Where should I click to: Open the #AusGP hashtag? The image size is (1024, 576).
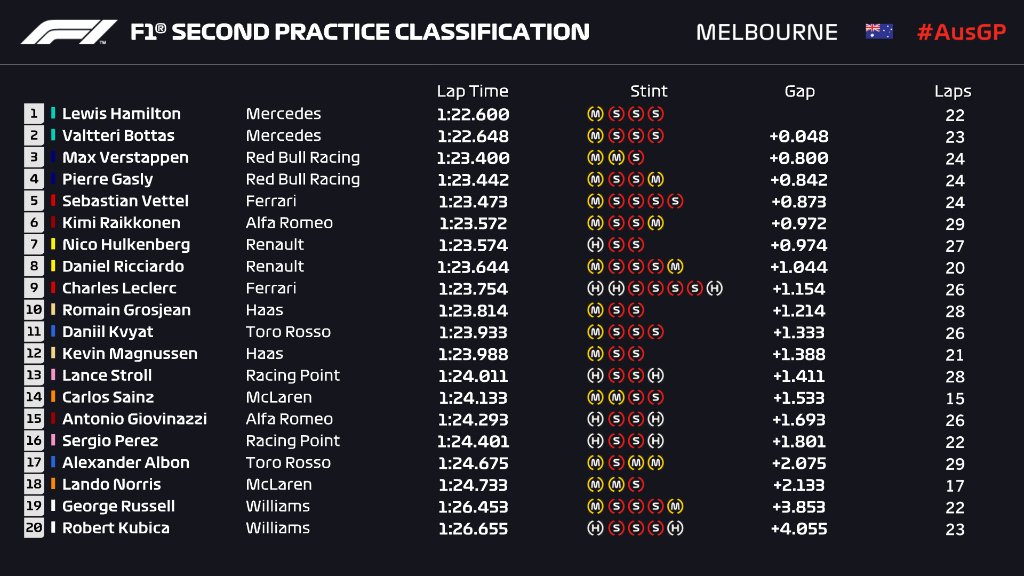(960, 32)
